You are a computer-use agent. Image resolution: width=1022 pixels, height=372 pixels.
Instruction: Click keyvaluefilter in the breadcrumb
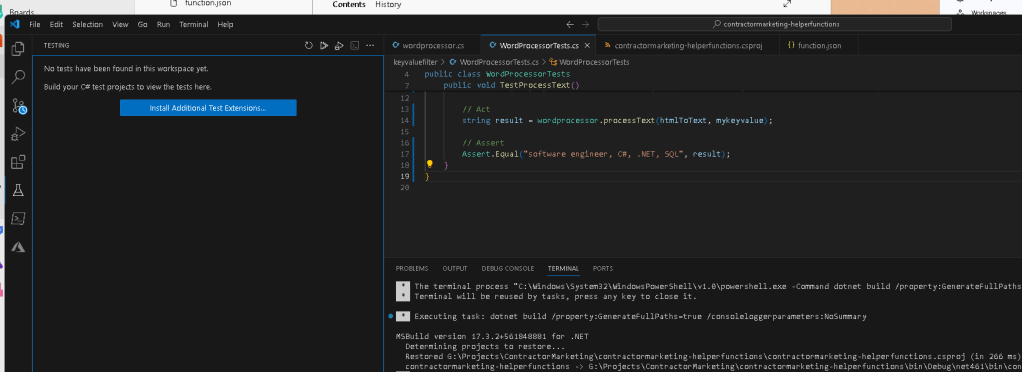[x=415, y=63]
